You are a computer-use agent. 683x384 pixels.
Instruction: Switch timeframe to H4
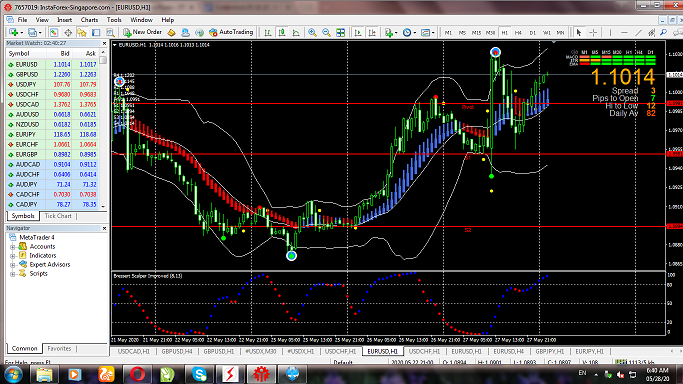(518, 33)
